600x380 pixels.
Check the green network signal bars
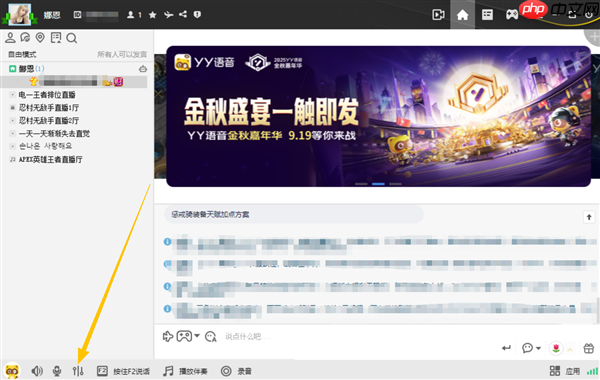click(x=592, y=371)
